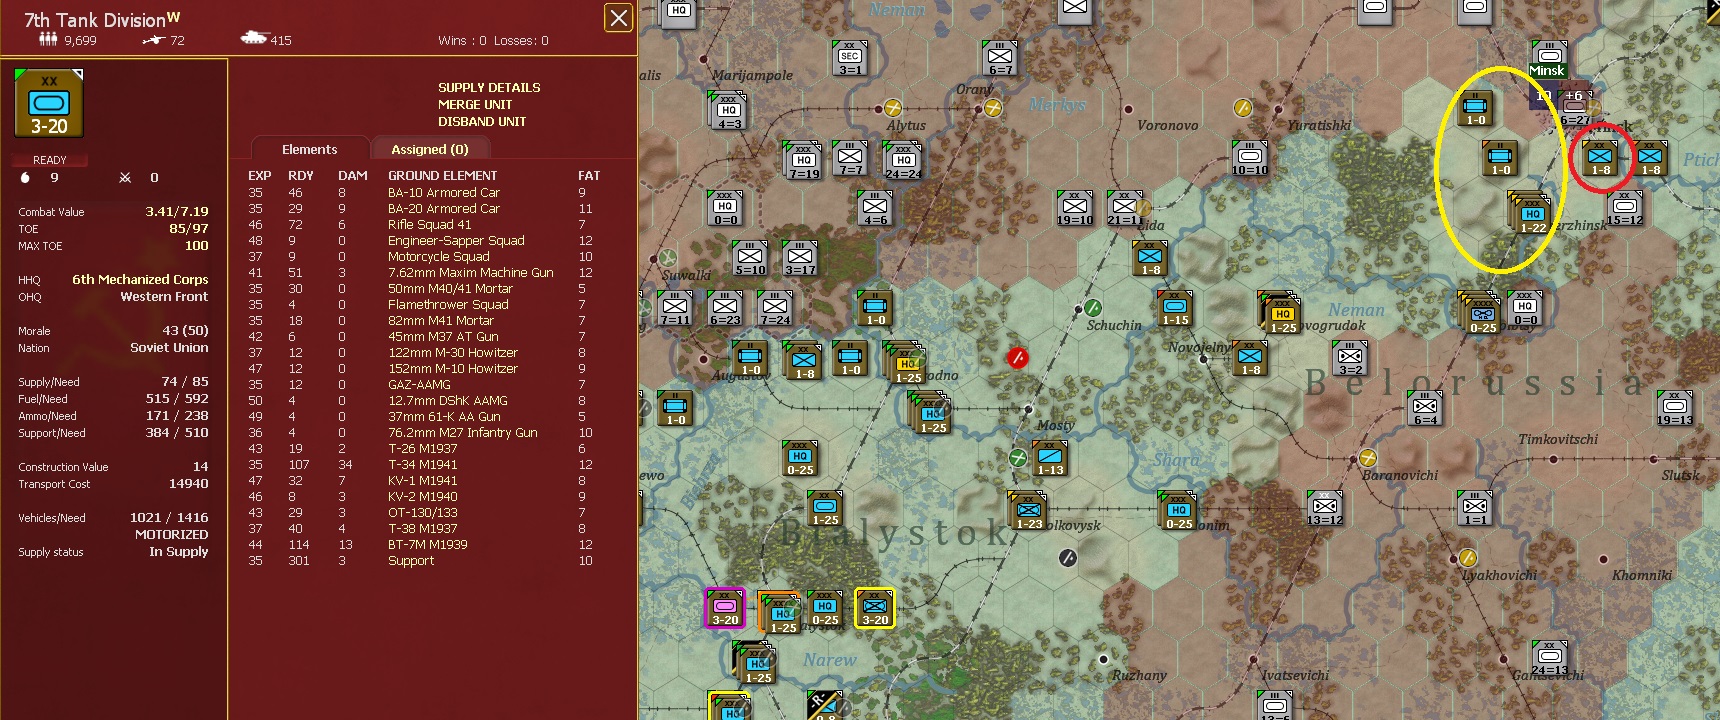Click the Minsk city label
This screenshot has height=720, width=1720.
[x=1546, y=71]
